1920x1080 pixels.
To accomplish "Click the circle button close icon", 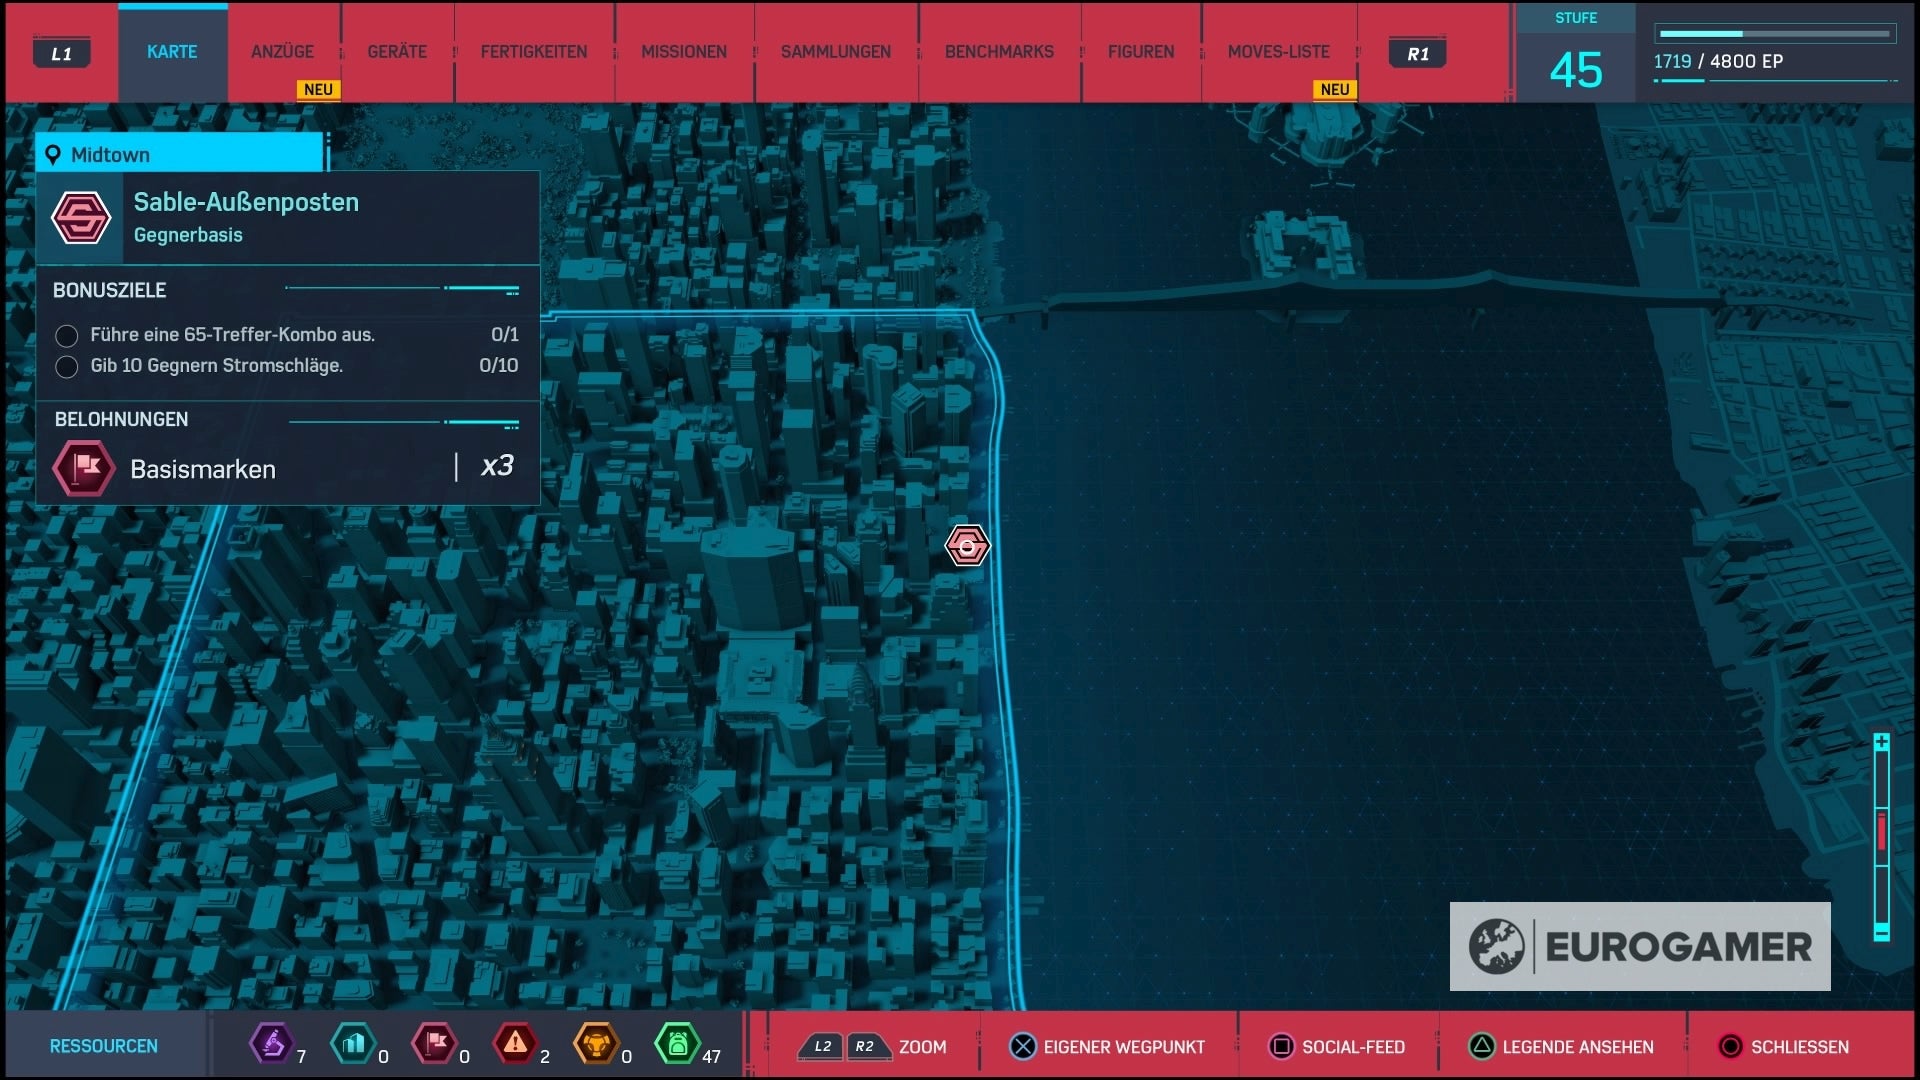I will pos(1730,1047).
